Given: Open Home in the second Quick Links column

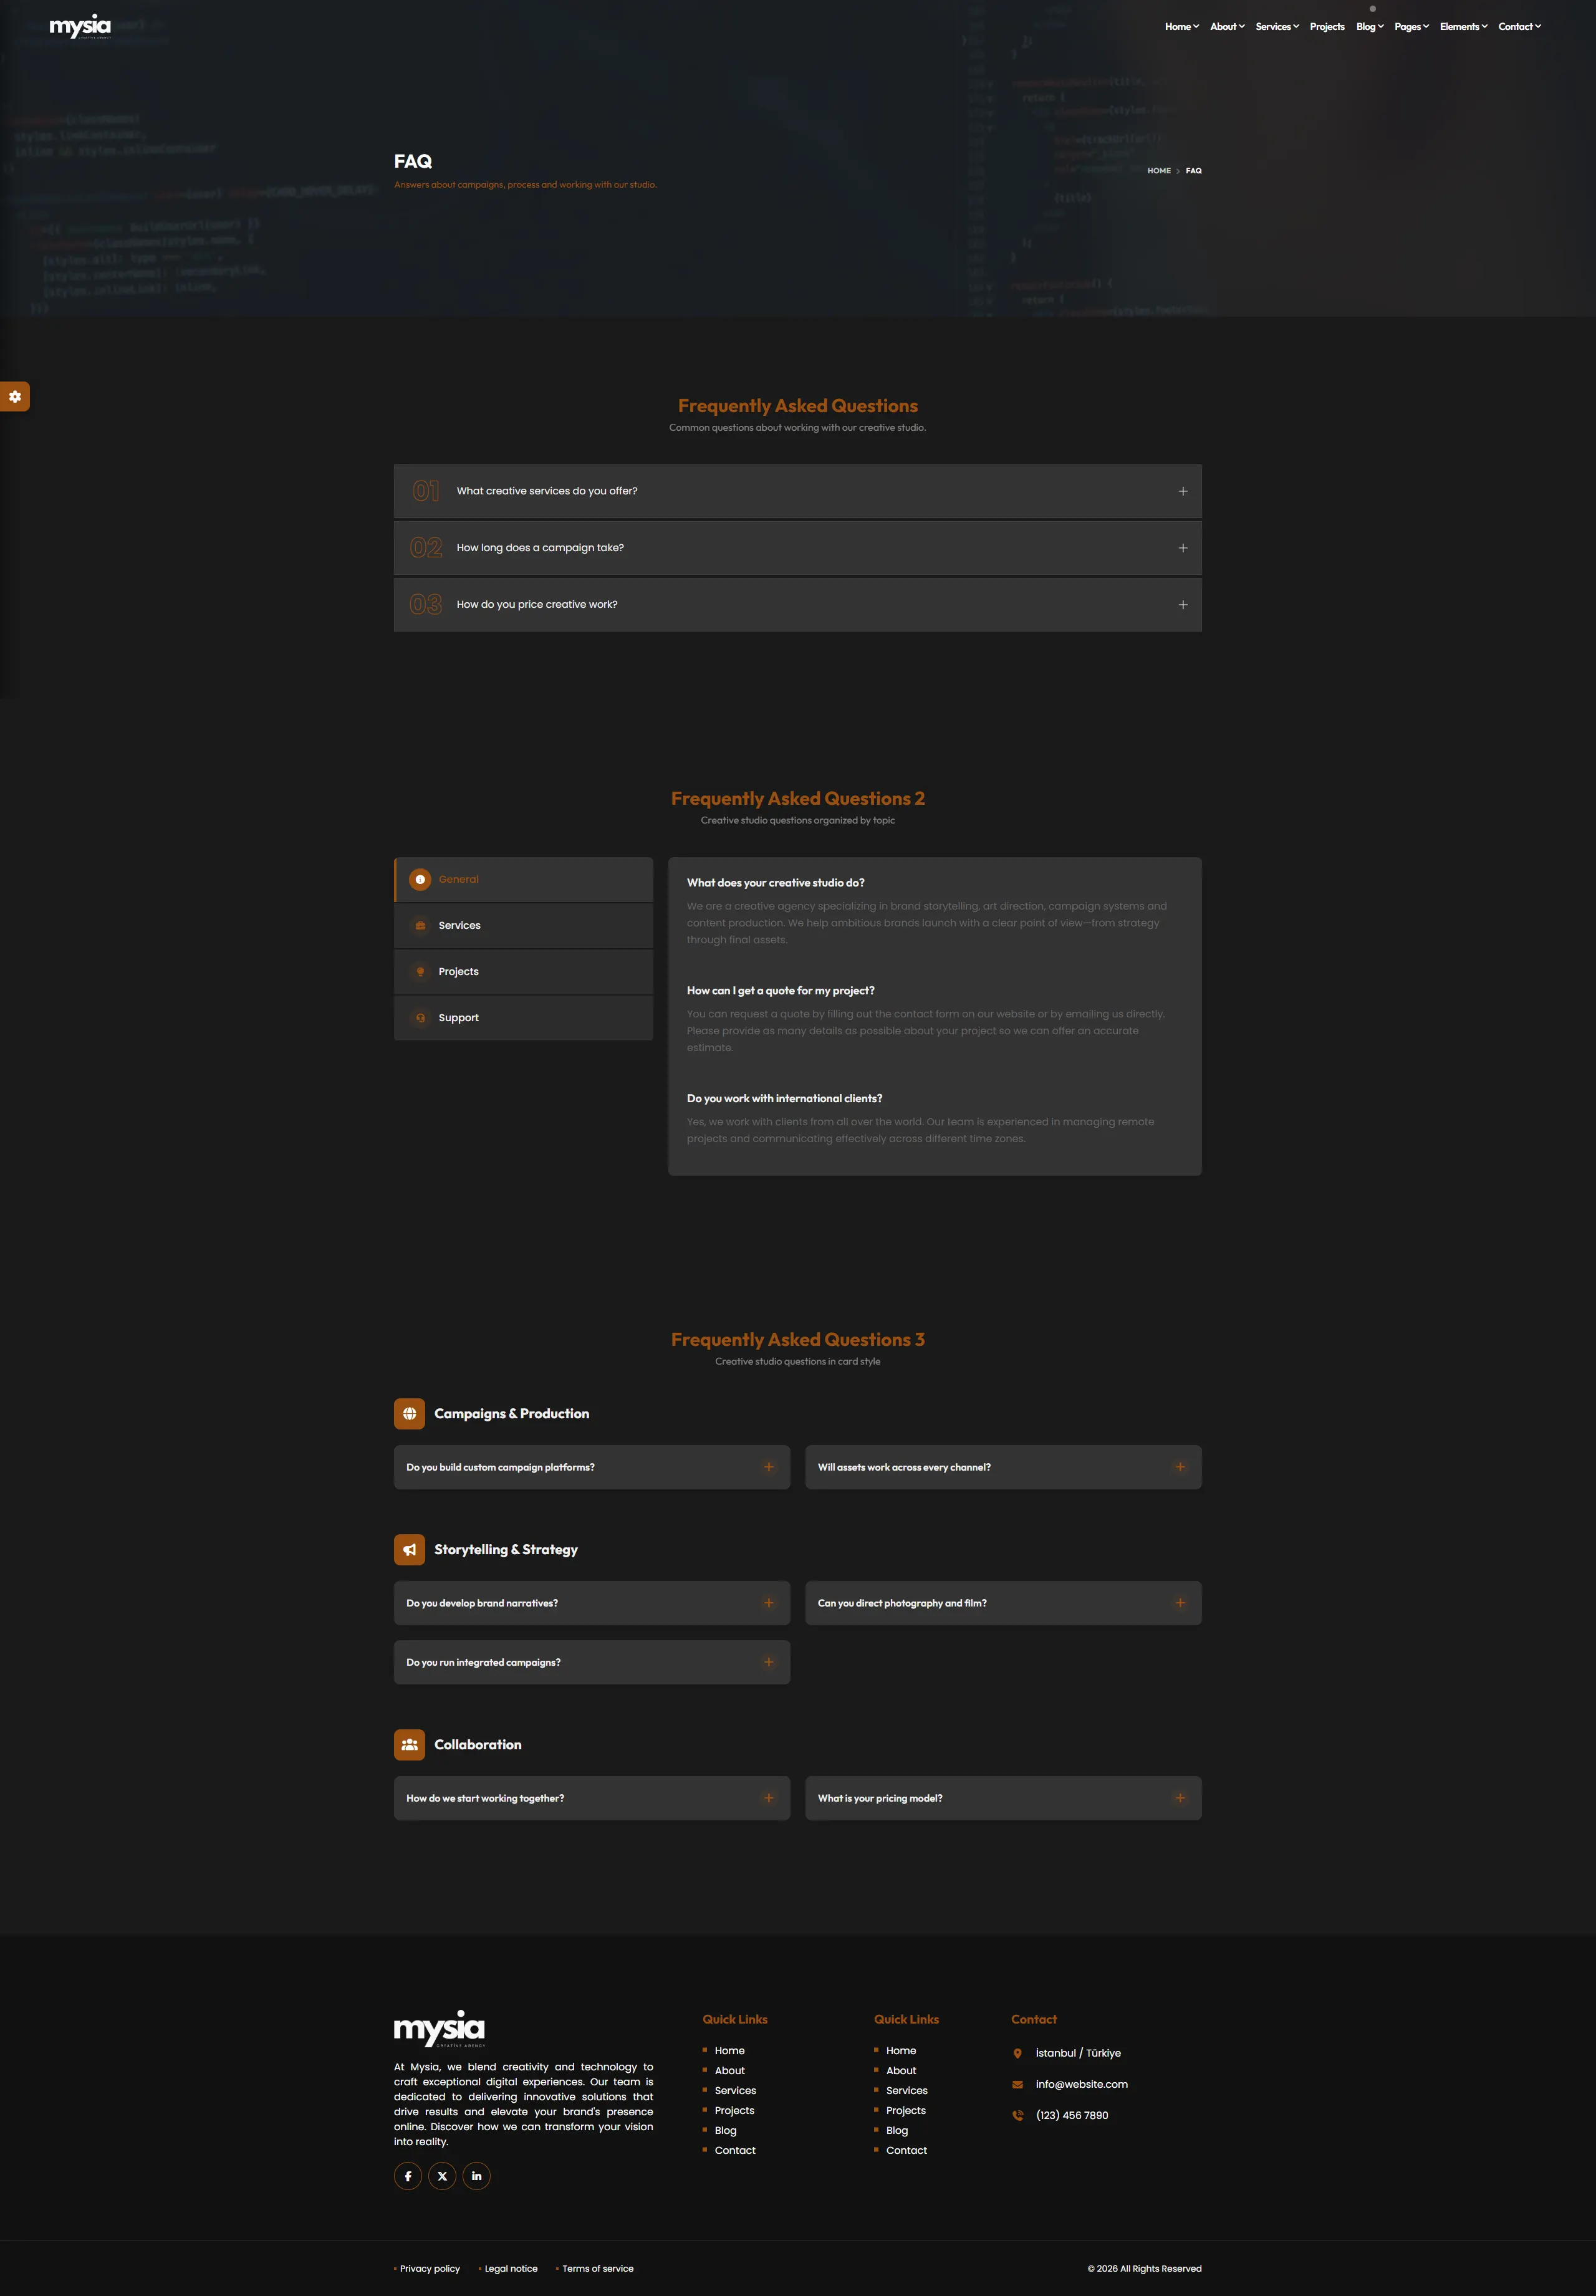Looking at the screenshot, I should pos(901,2051).
